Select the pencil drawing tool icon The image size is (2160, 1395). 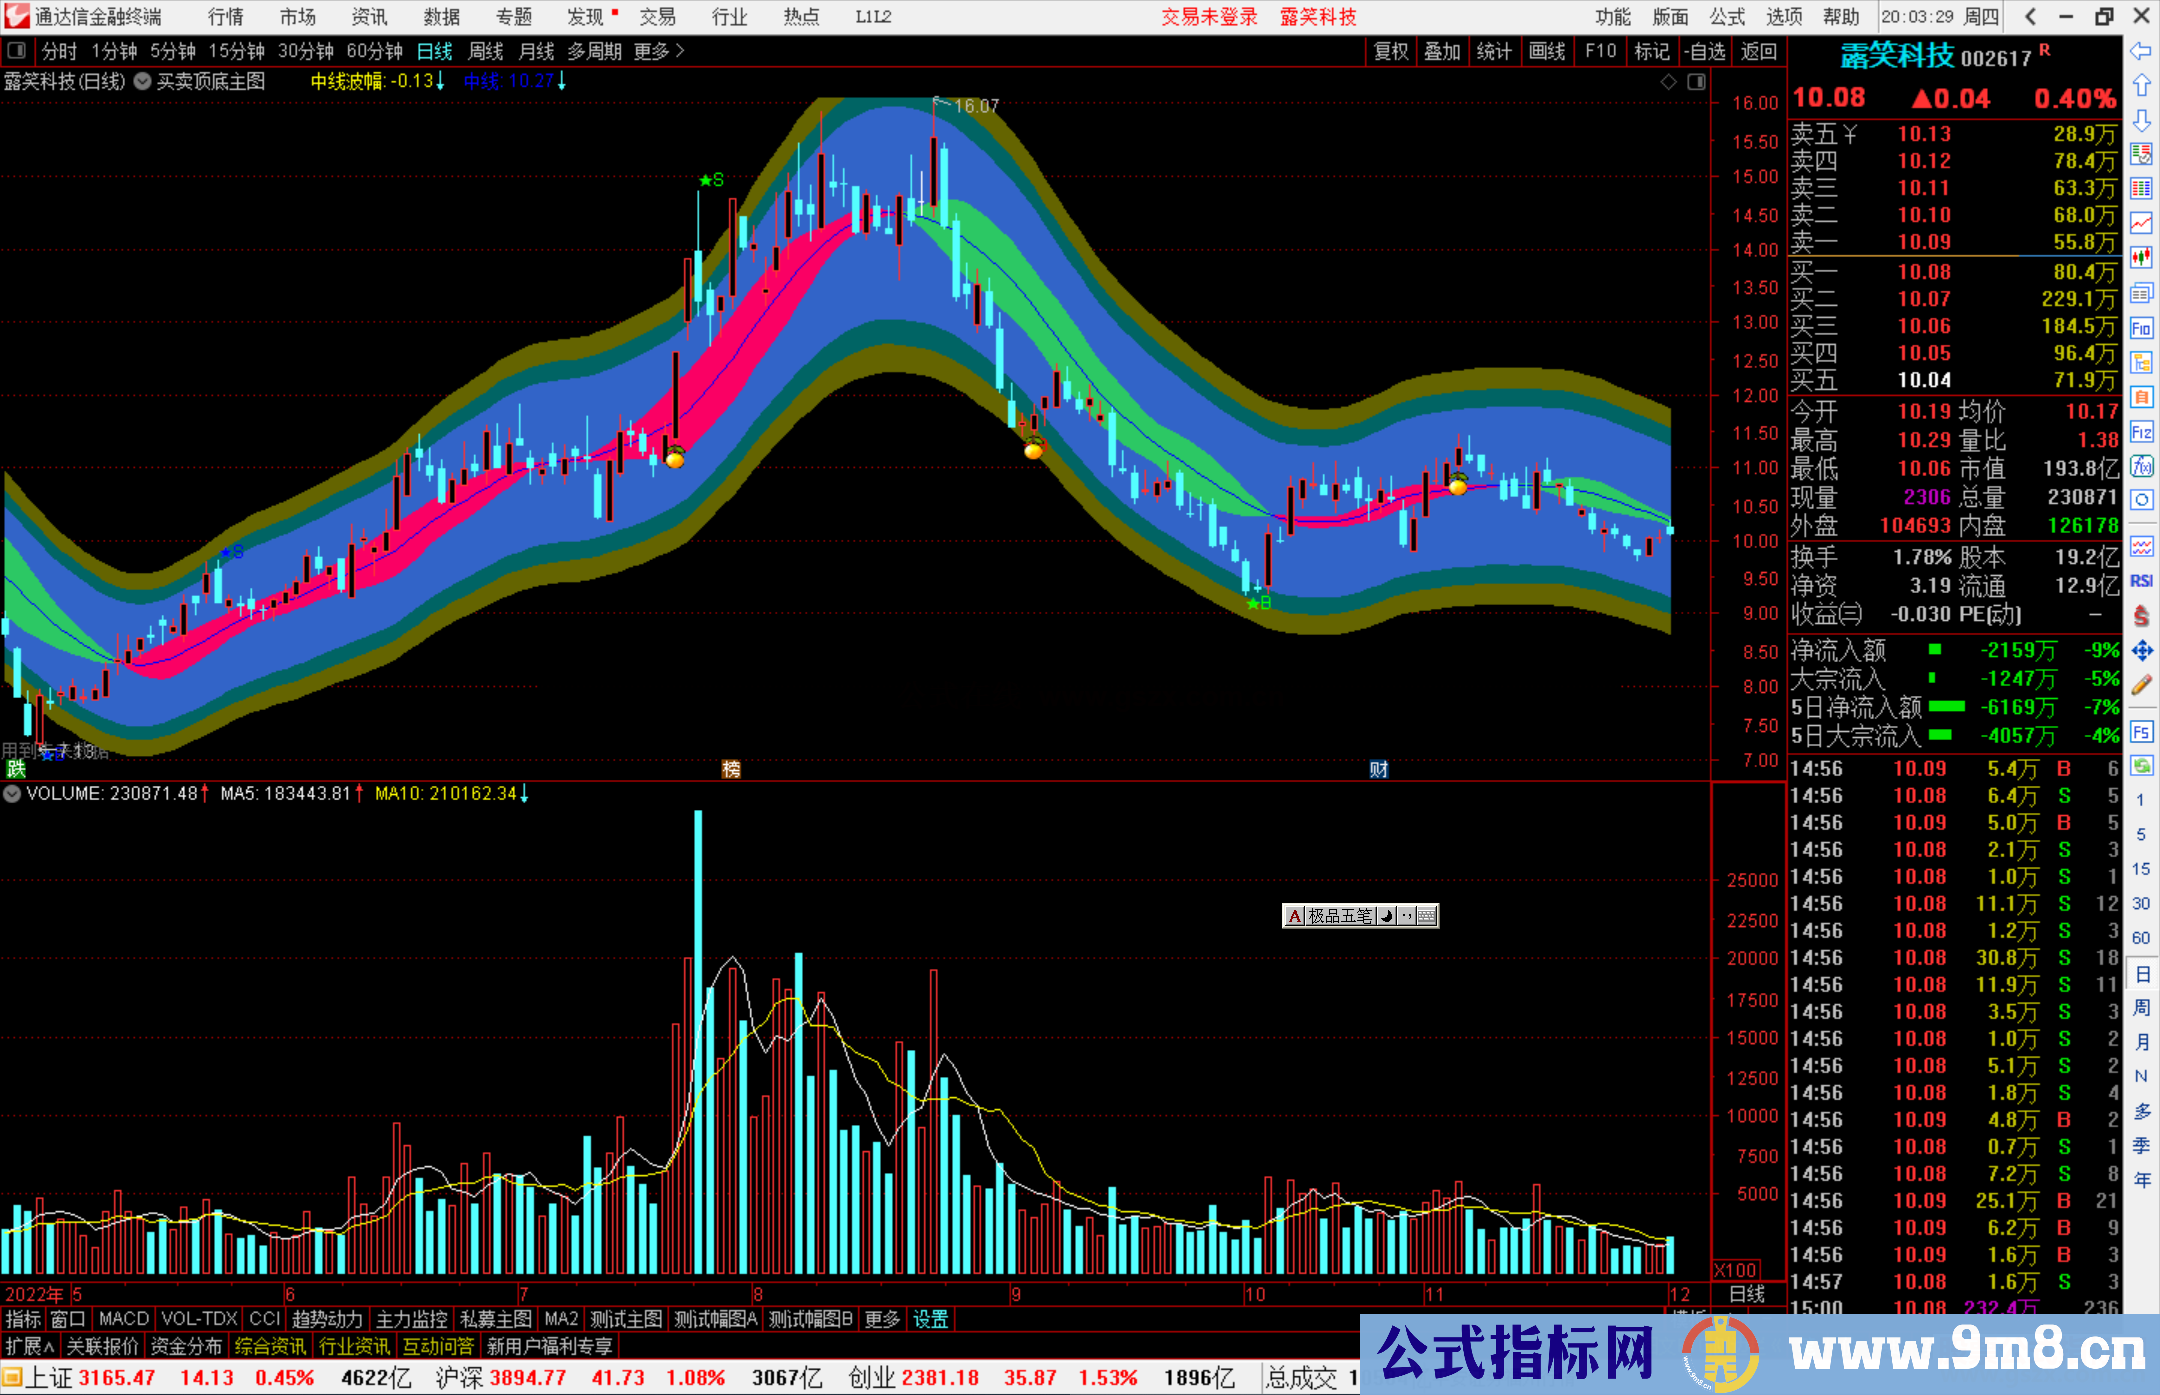2141,685
